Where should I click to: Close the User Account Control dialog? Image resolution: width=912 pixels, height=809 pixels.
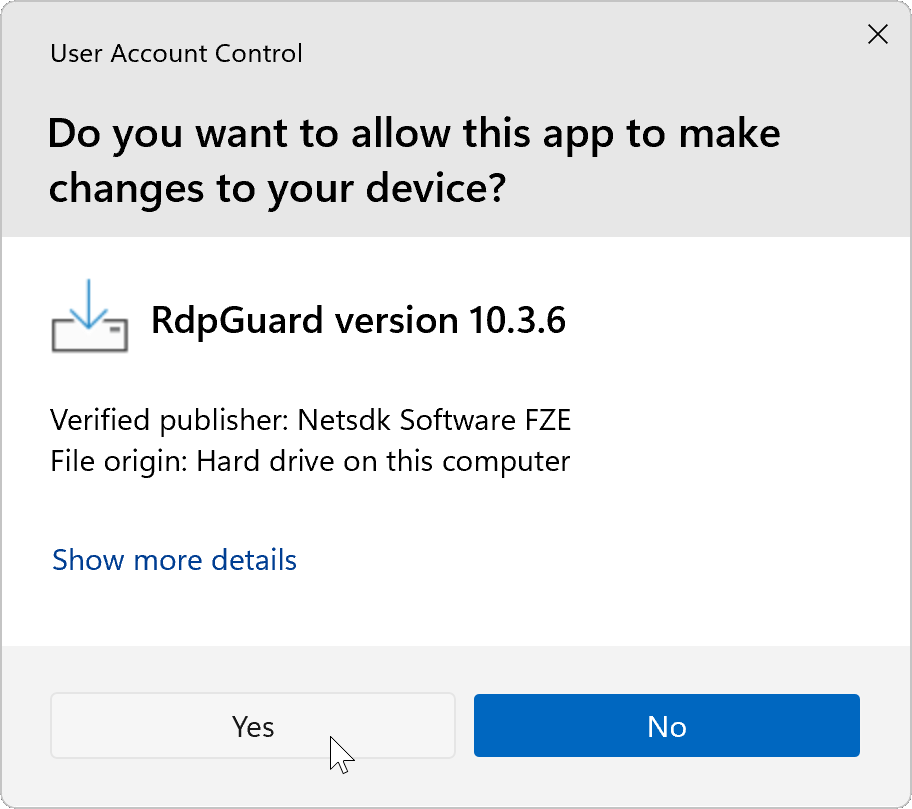click(x=878, y=34)
